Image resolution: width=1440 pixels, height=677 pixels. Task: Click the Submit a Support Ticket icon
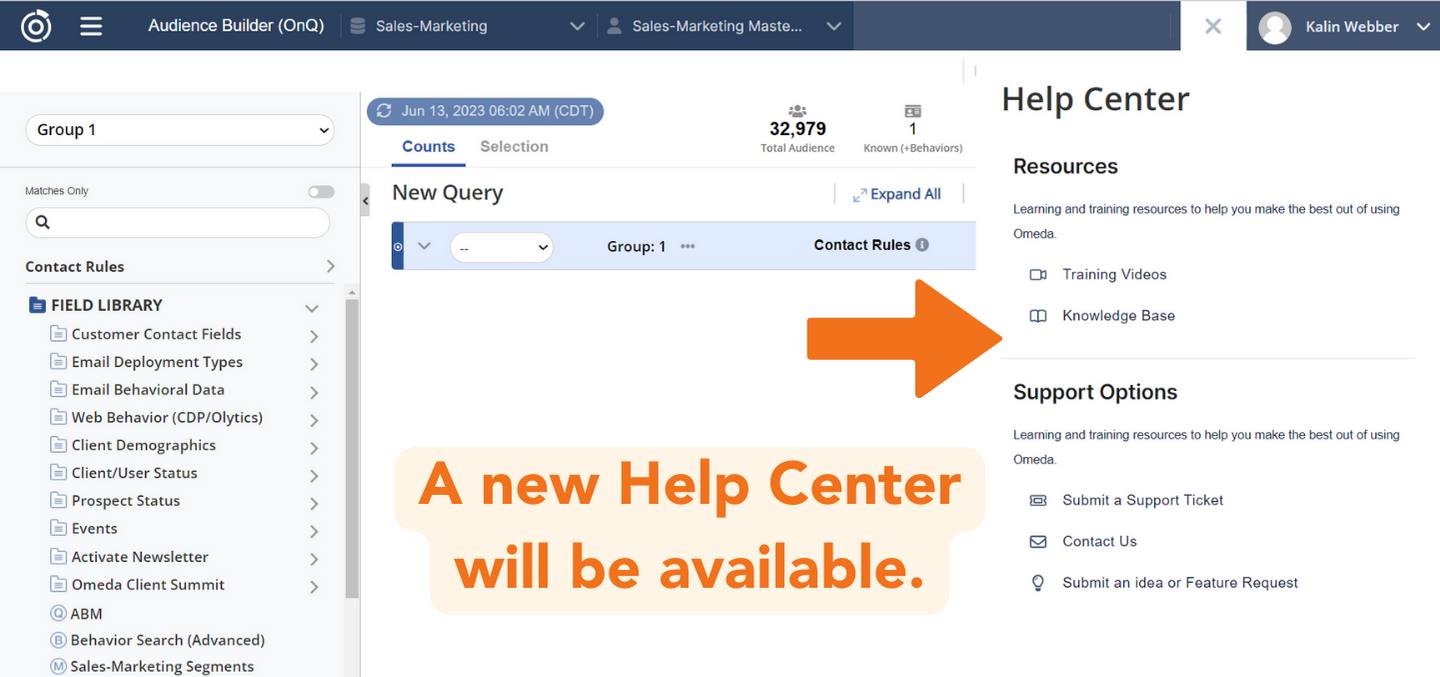click(1038, 501)
